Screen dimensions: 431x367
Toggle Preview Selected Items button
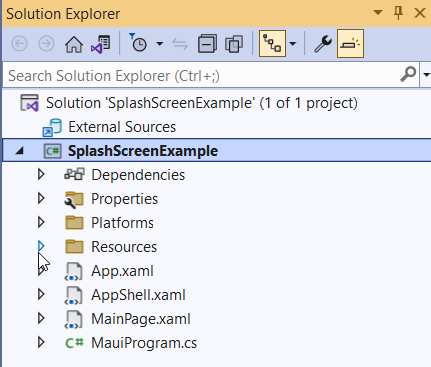[350, 44]
